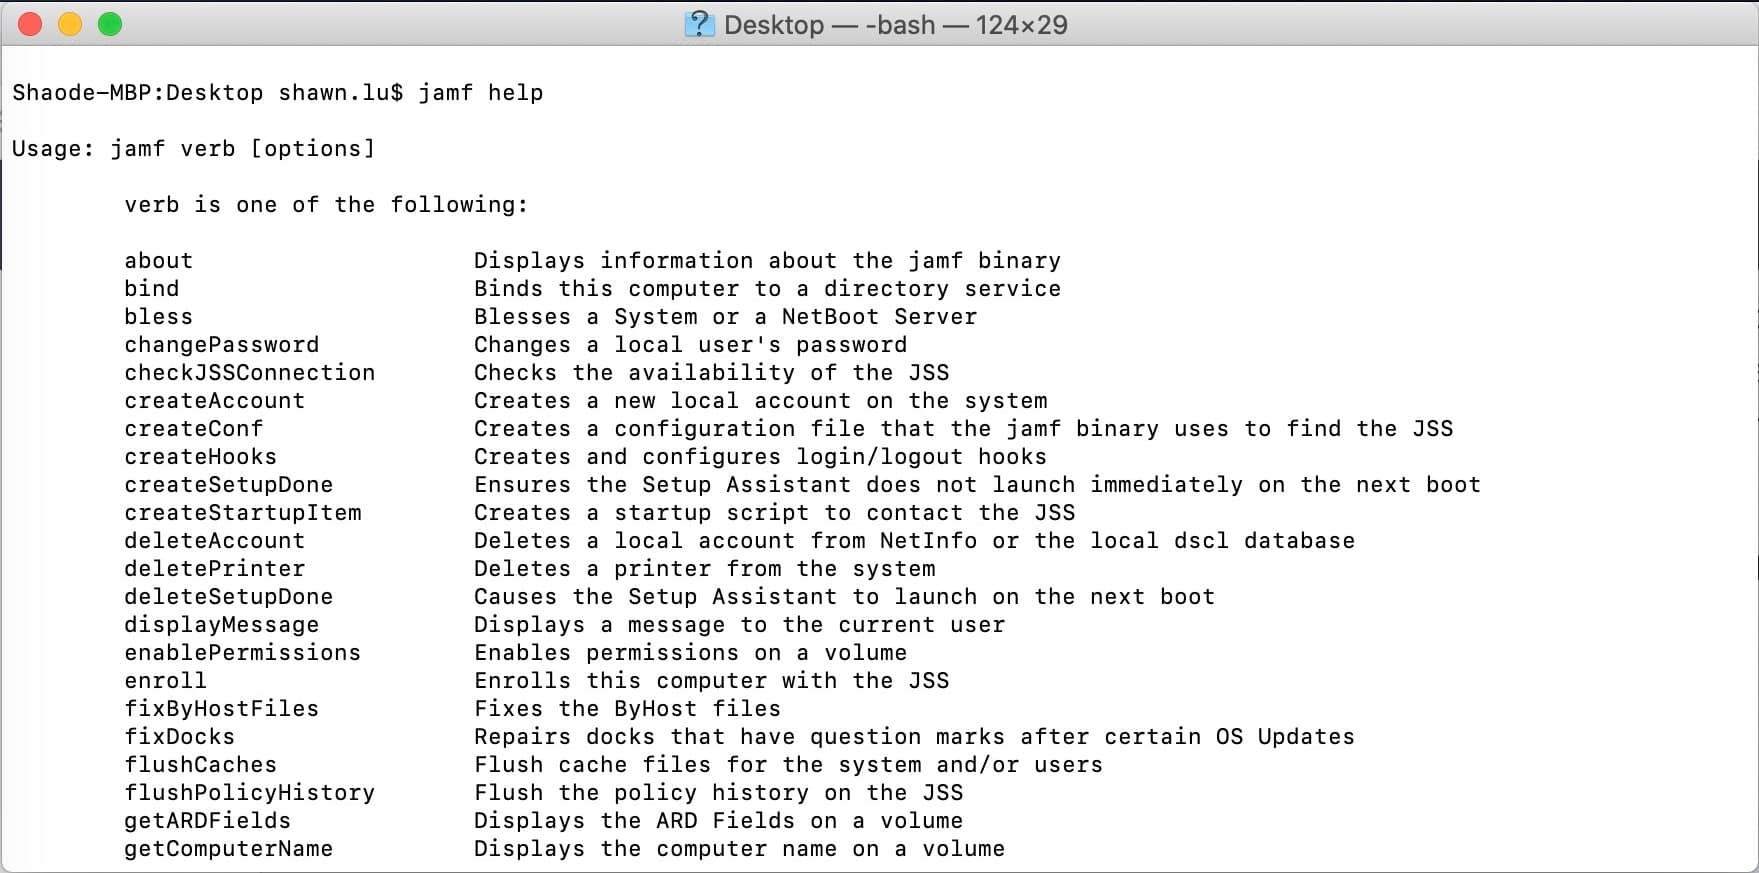Click the 'Desktop — -bash — 124×29' window title
1759x873 pixels.
(x=895, y=24)
